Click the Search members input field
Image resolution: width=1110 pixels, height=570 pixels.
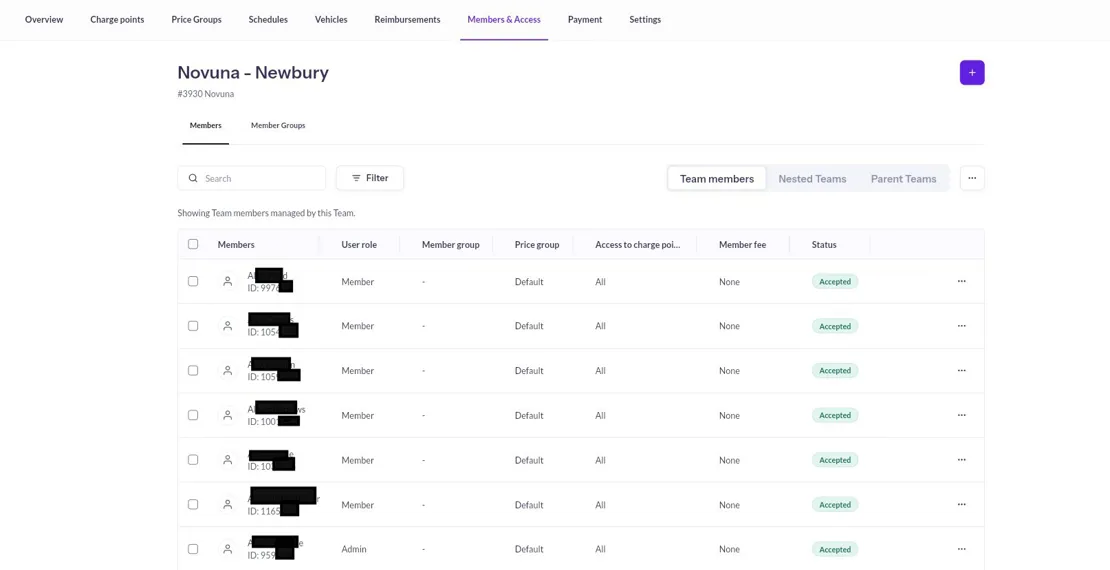262,178
